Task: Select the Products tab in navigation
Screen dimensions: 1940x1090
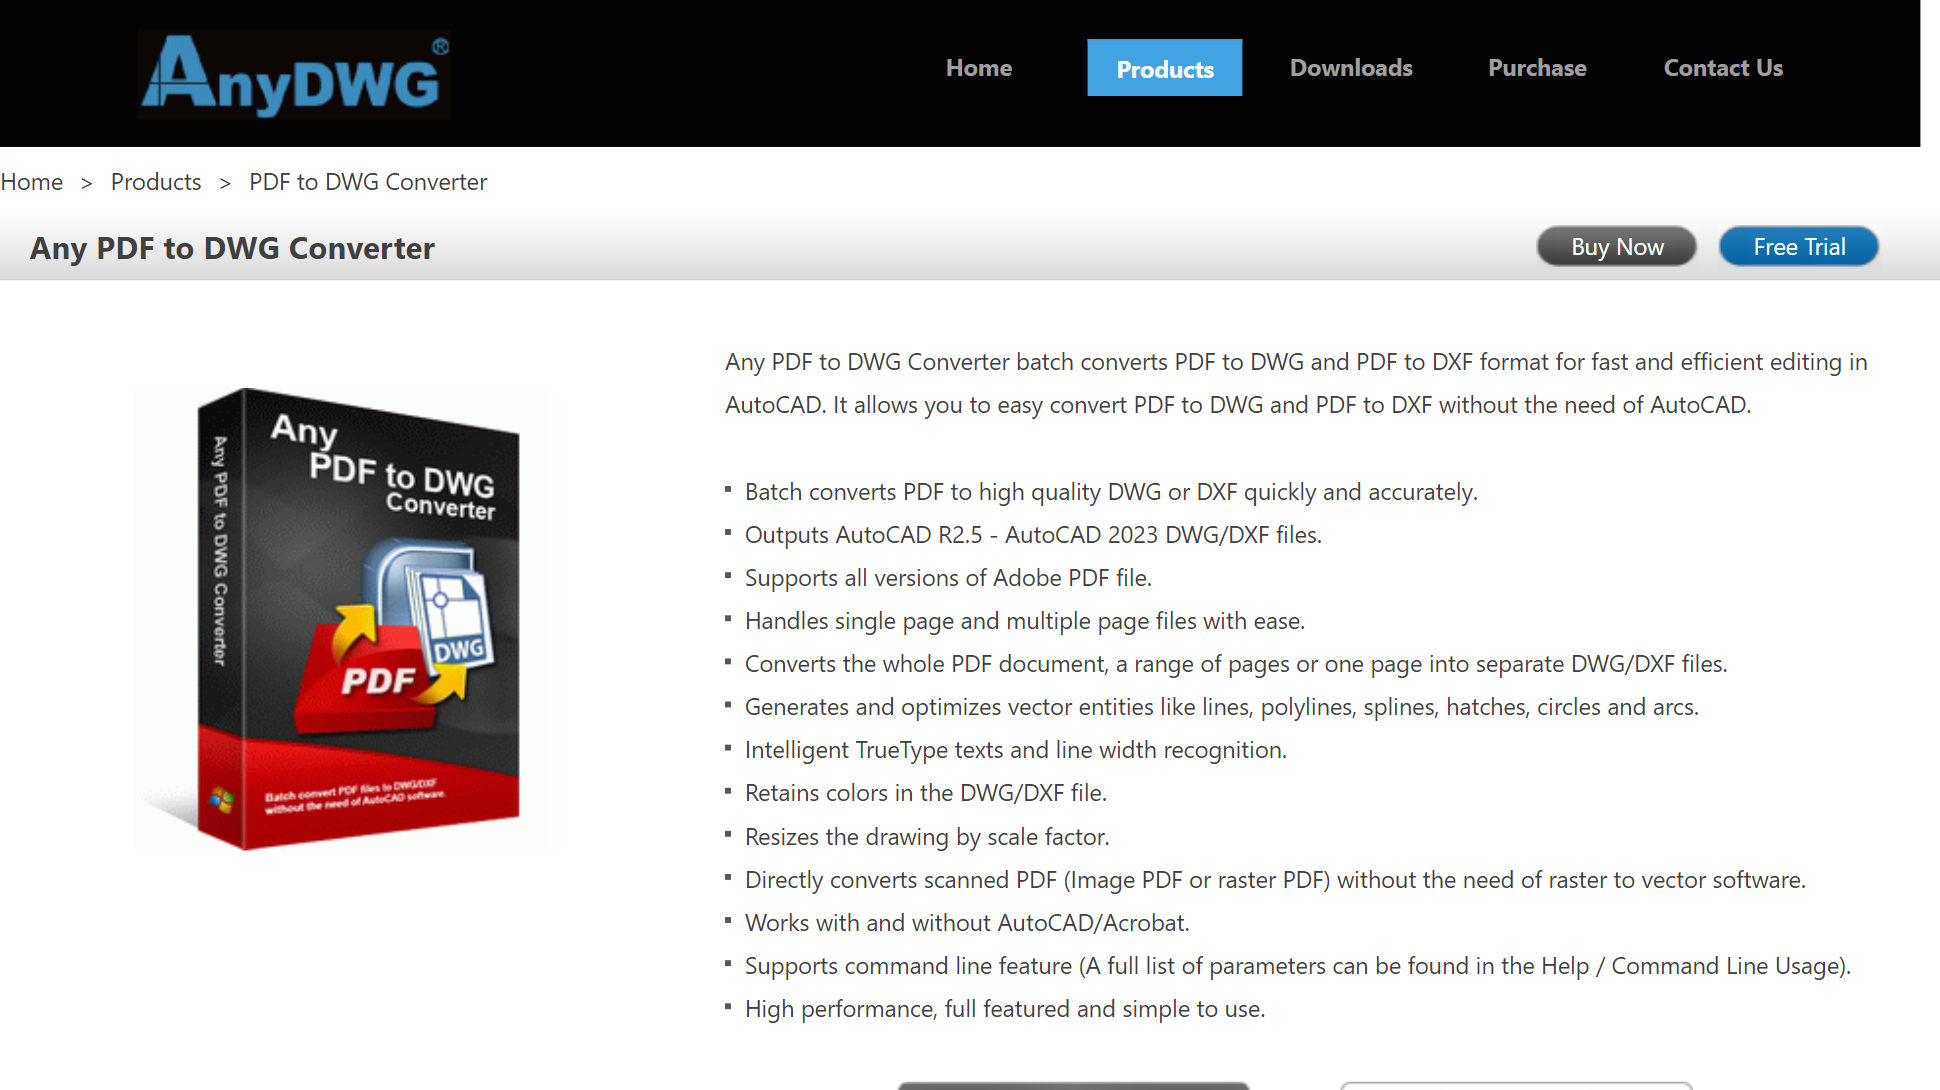Action: point(1163,67)
